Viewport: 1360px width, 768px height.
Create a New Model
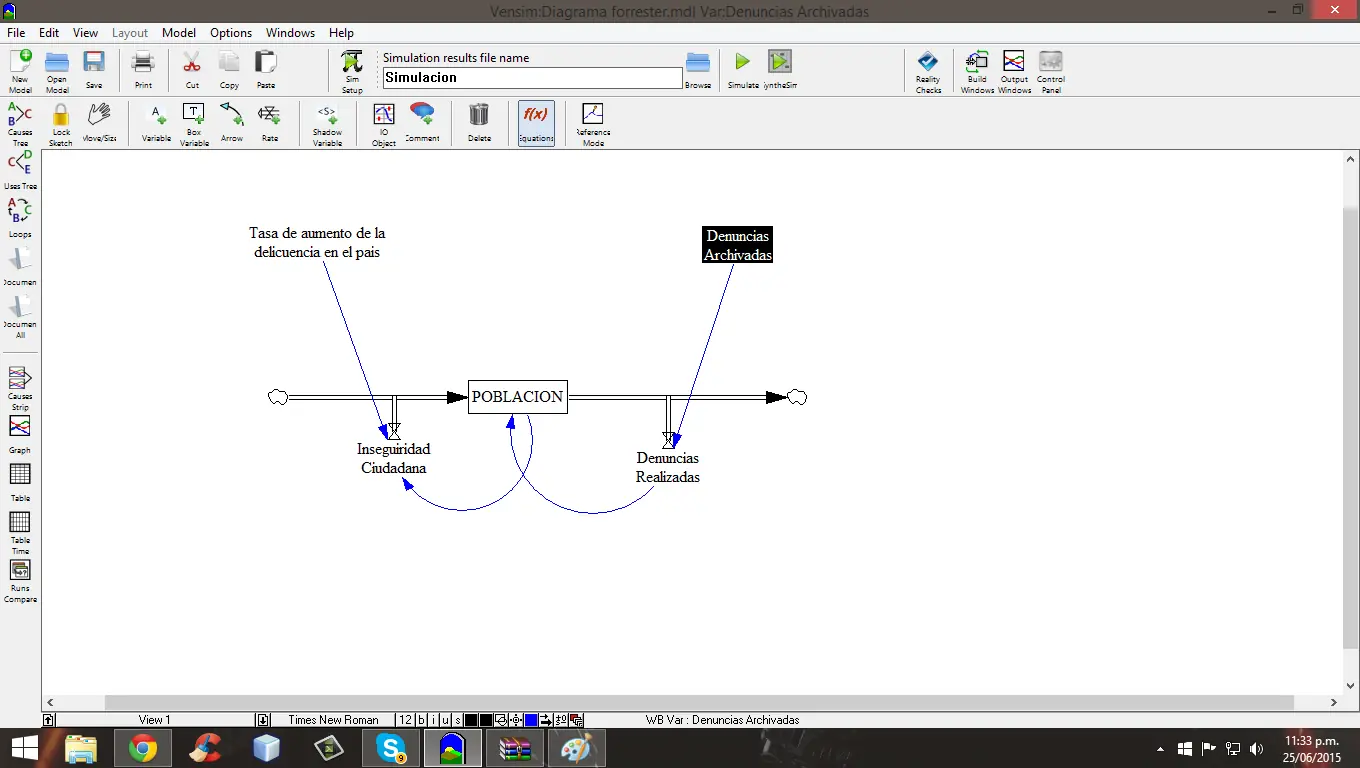pyautogui.click(x=20, y=70)
